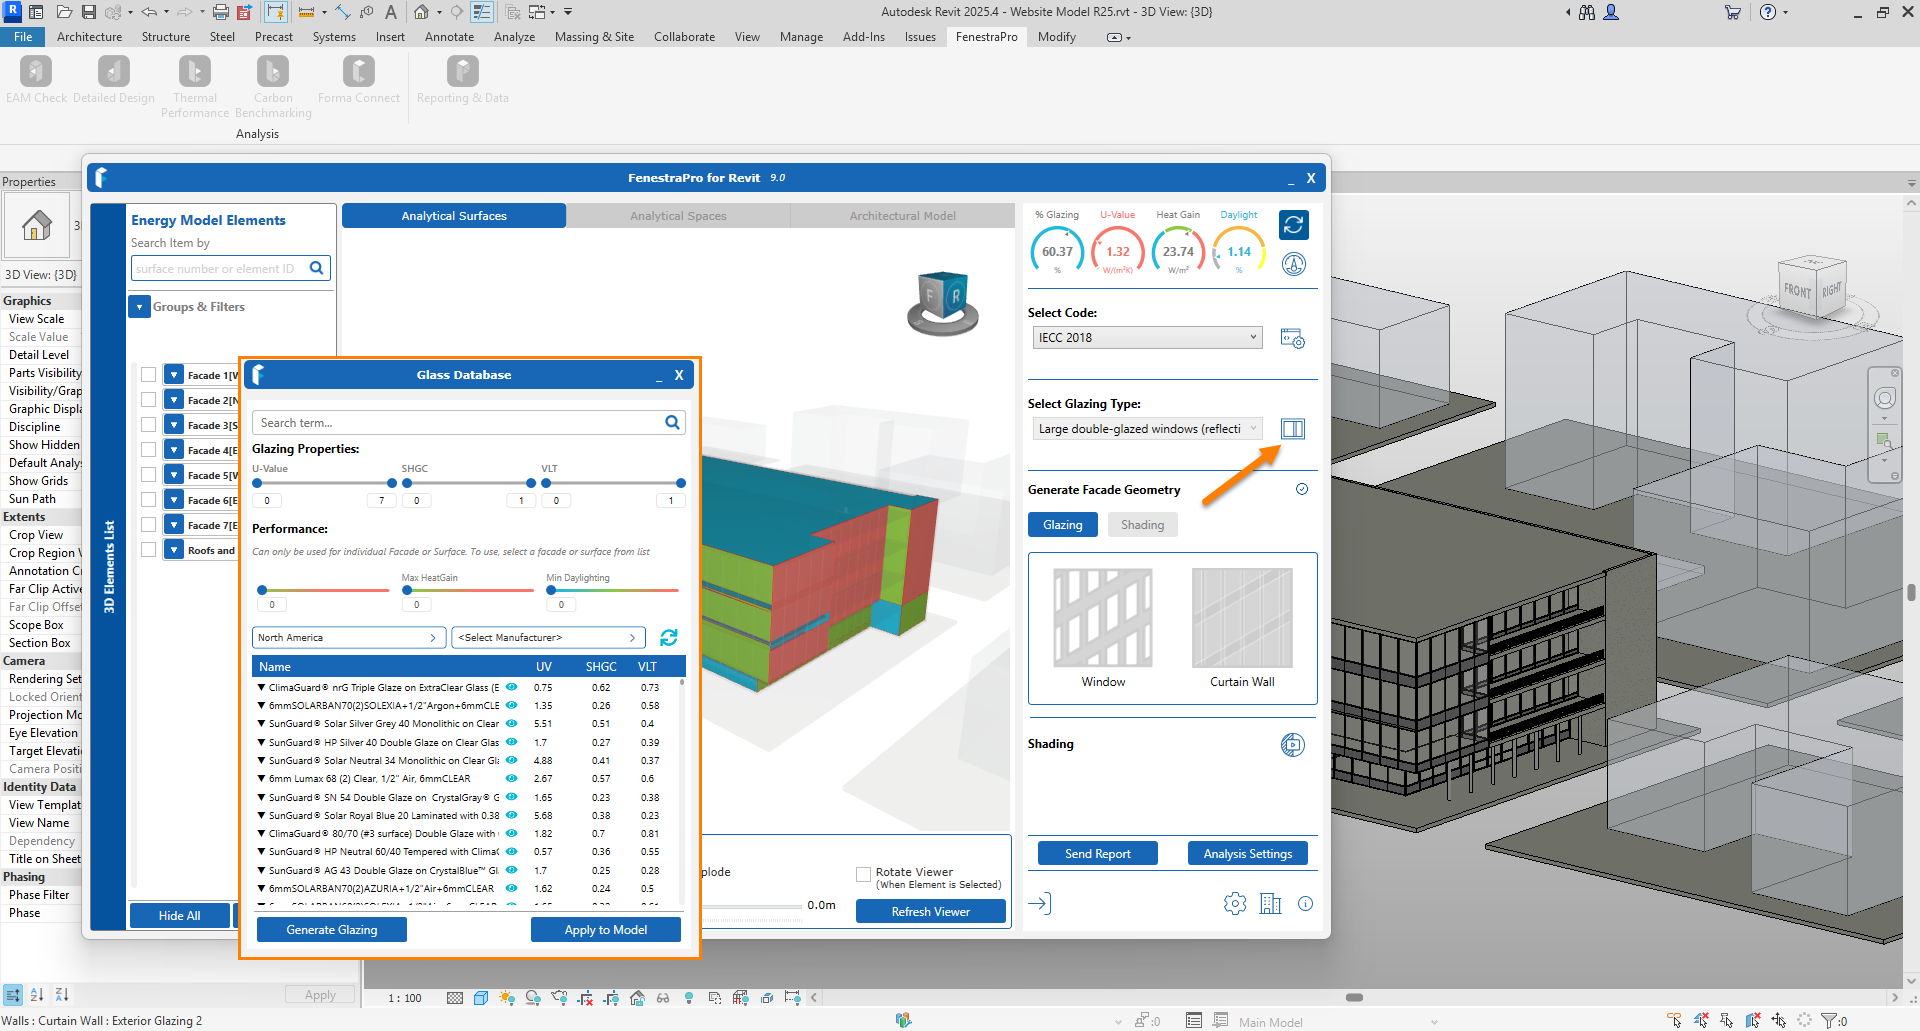Click the Carbon Benchmarking ribbon icon
The image size is (1920, 1031).
pyautogui.click(x=272, y=73)
